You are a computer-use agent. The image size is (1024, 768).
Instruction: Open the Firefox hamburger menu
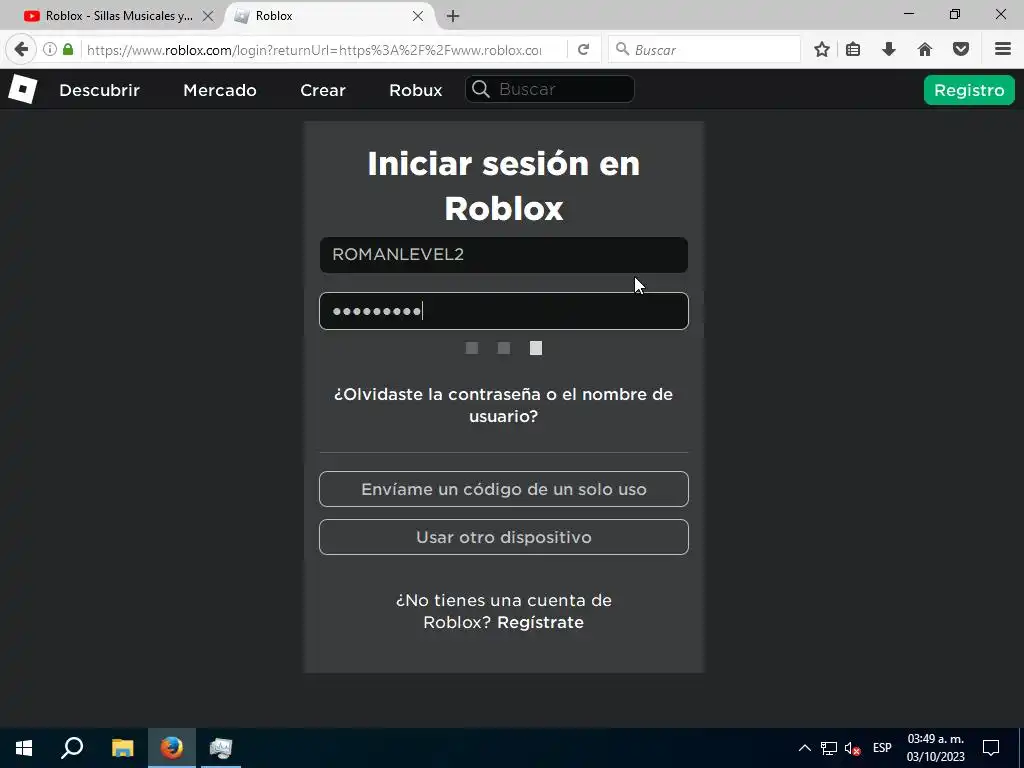(1003, 49)
